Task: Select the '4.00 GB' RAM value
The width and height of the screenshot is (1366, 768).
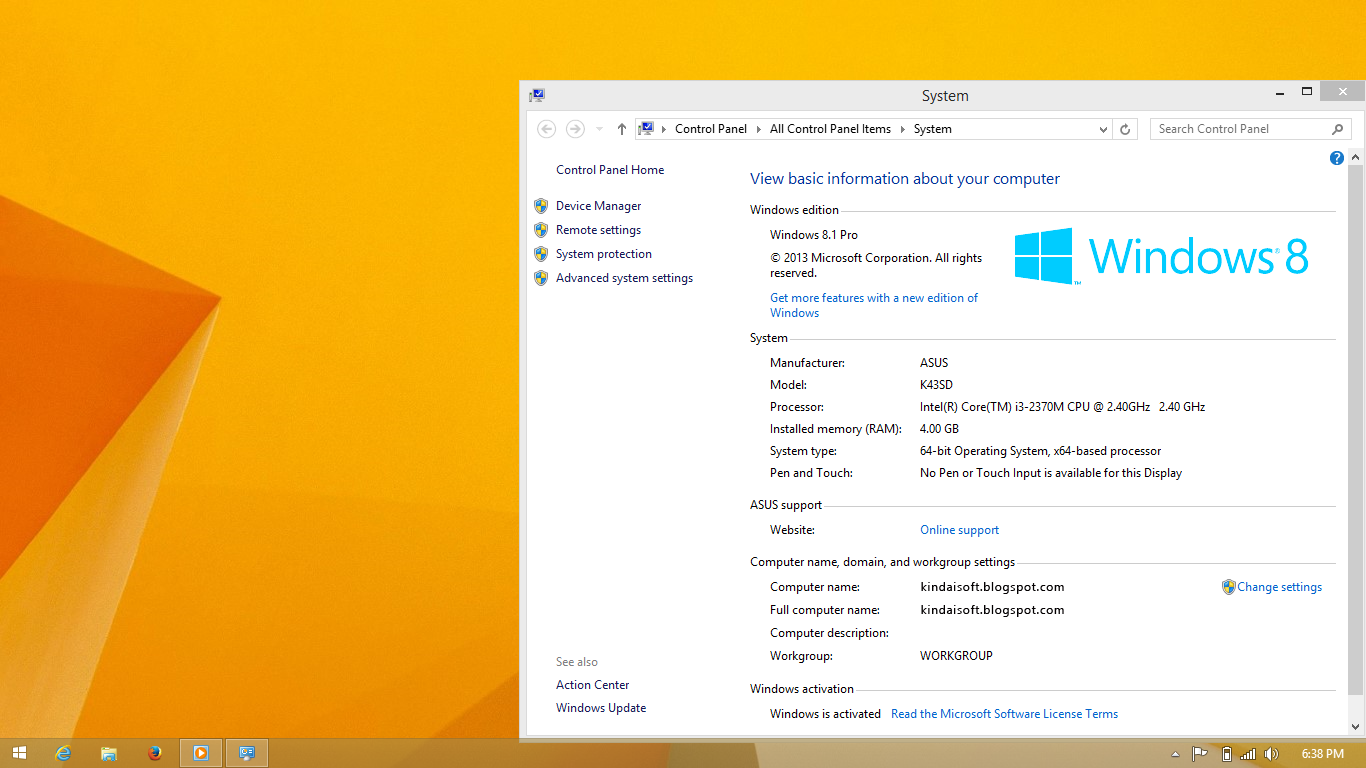Action: tap(939, 429)
